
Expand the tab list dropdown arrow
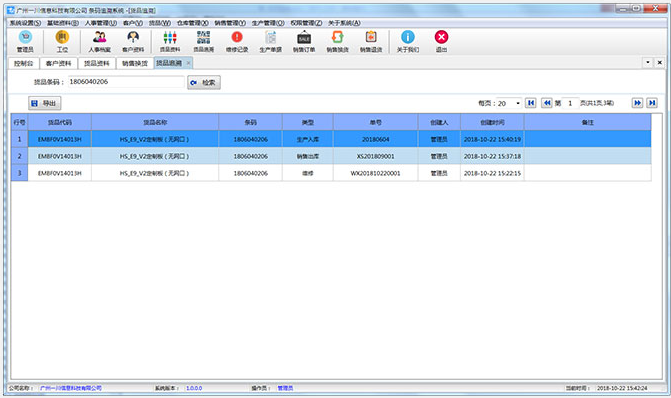point(648,62)
